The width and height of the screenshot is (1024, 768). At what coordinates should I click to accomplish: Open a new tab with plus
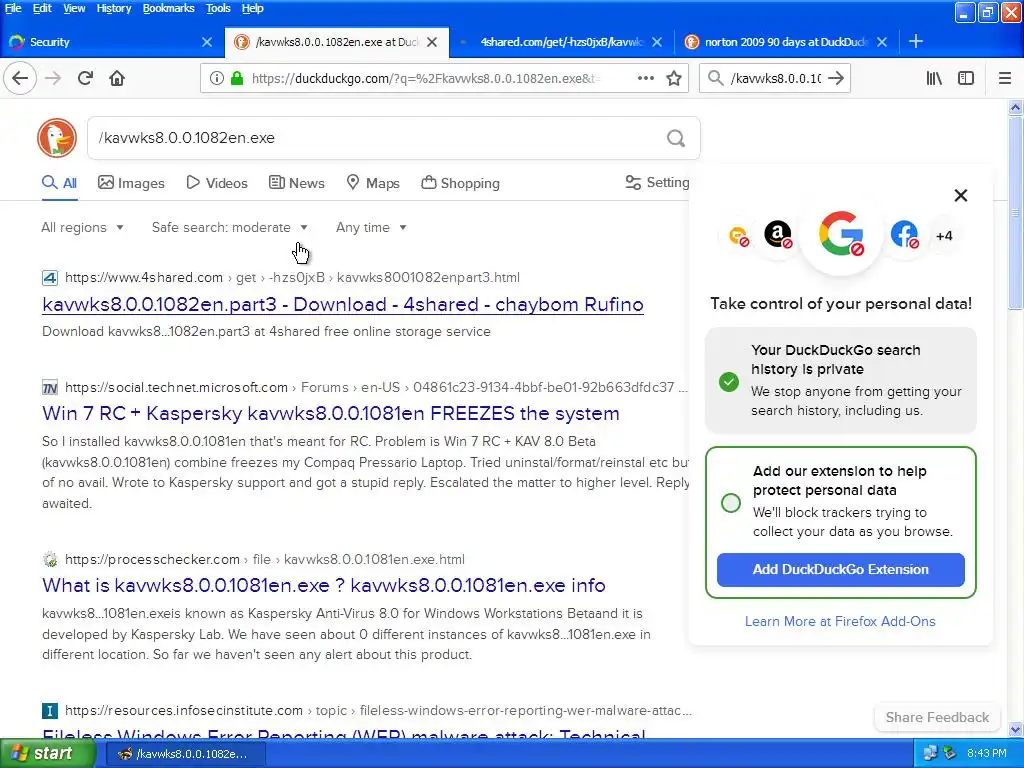(x=916, y=41)
